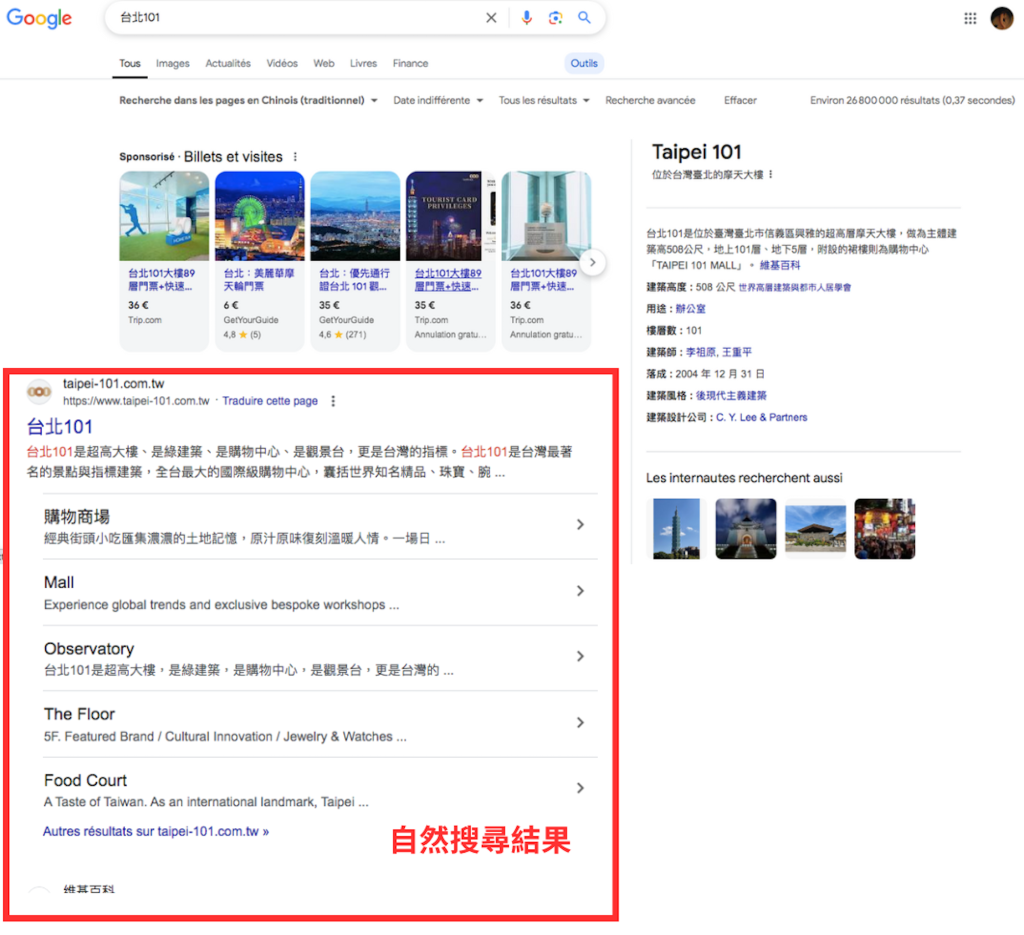Image resolution: width=1024 pixels, height=935 pixels.
Task: Open Google Lens image search icon
Action: (x=555, y=18)
